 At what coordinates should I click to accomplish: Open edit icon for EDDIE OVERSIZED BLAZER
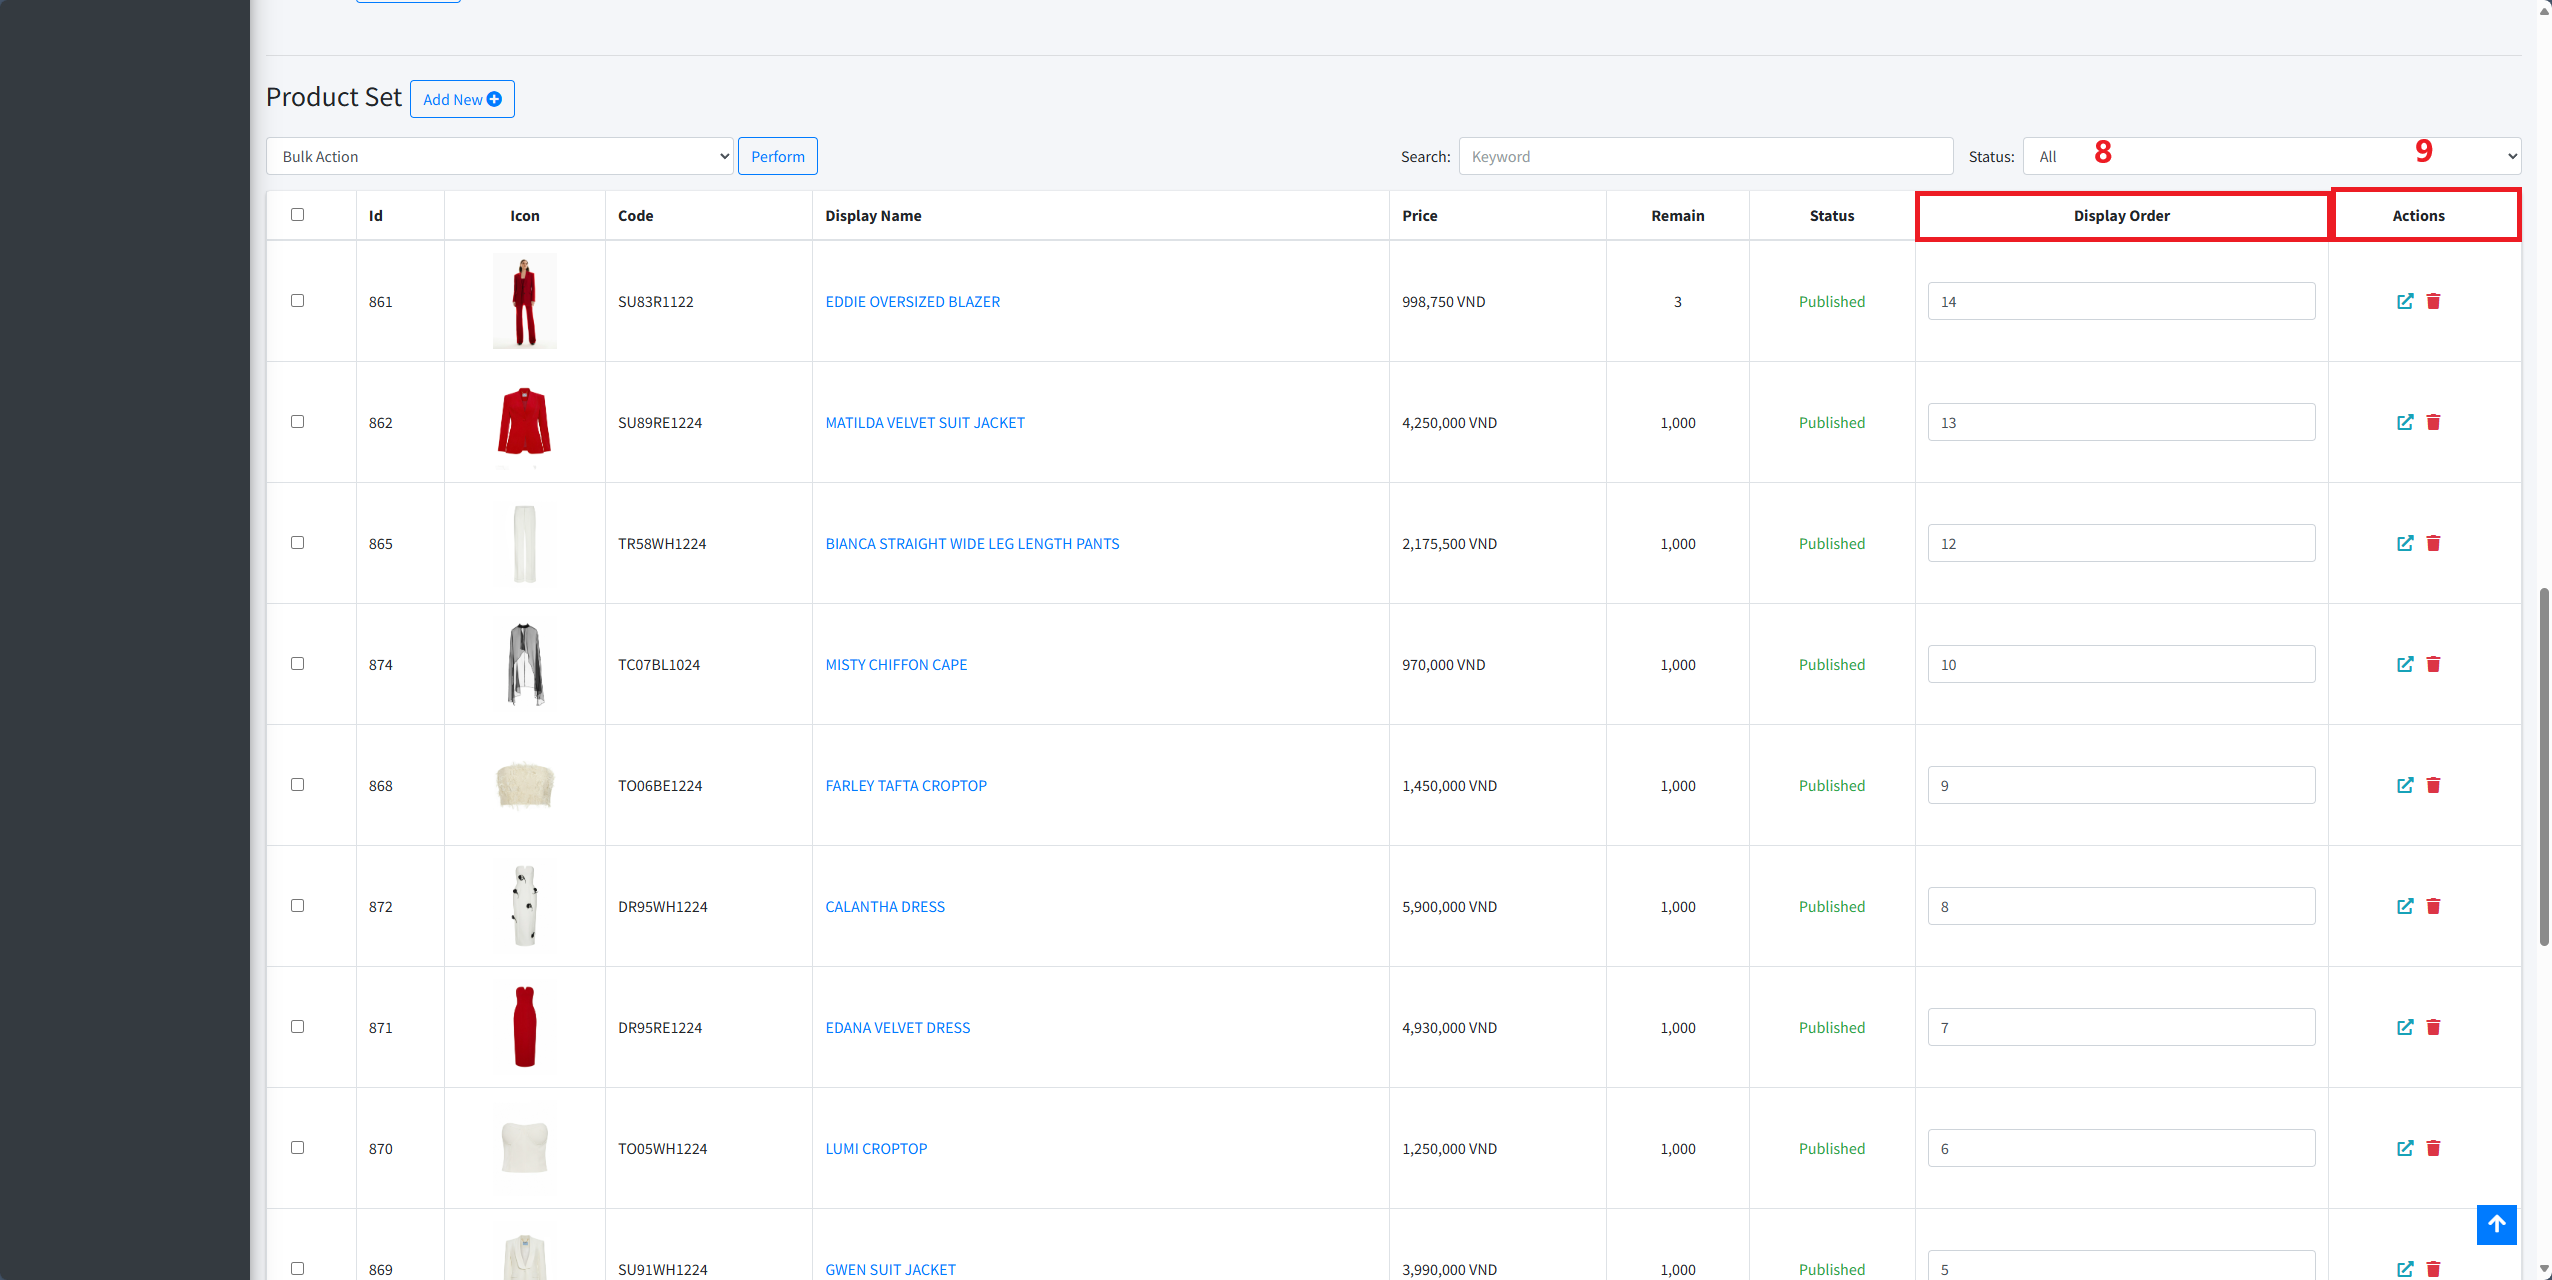click(x=2405, y=301)
